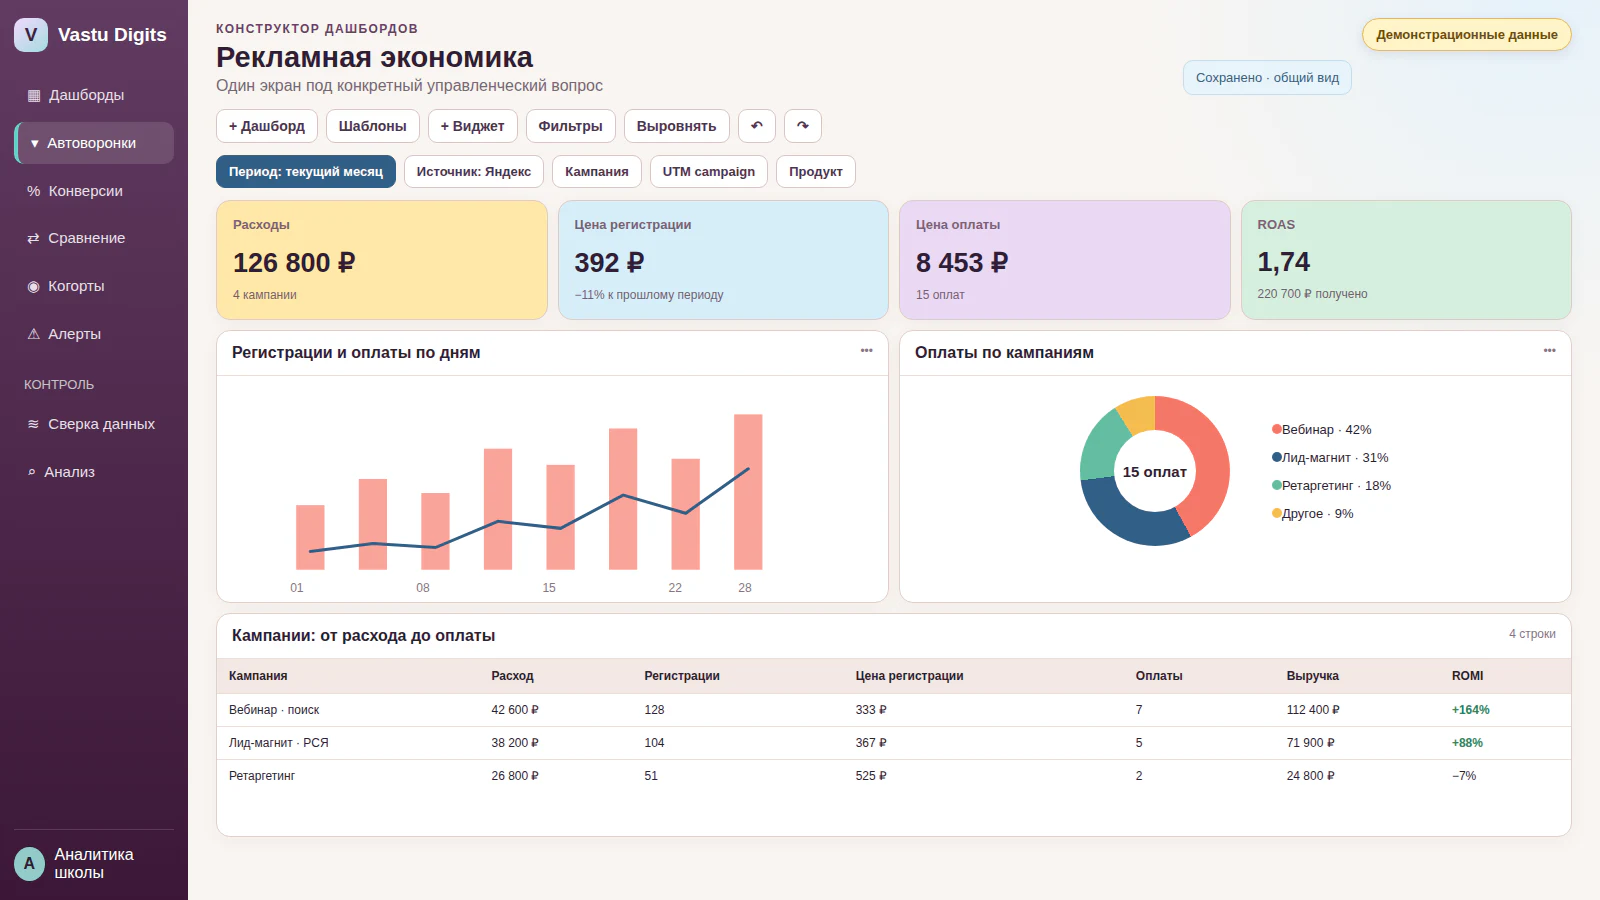The image size is (1600, 900).
Task: Select Автоворонки sidebar item
Action: click(x=94, y=143)
